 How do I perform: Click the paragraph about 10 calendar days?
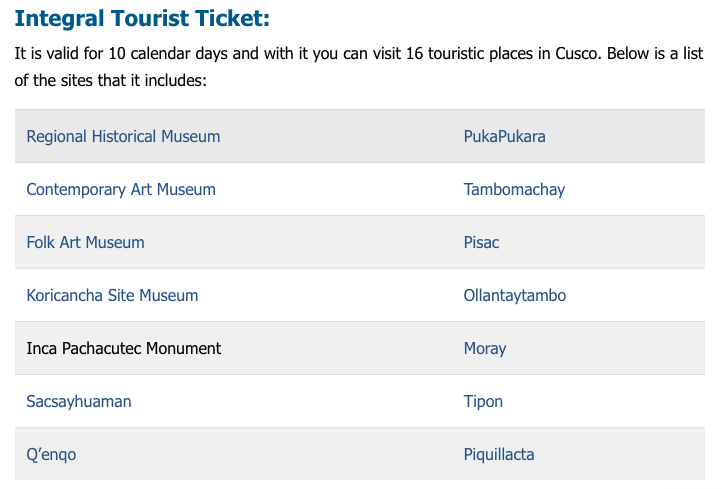(x=359, y=67)
